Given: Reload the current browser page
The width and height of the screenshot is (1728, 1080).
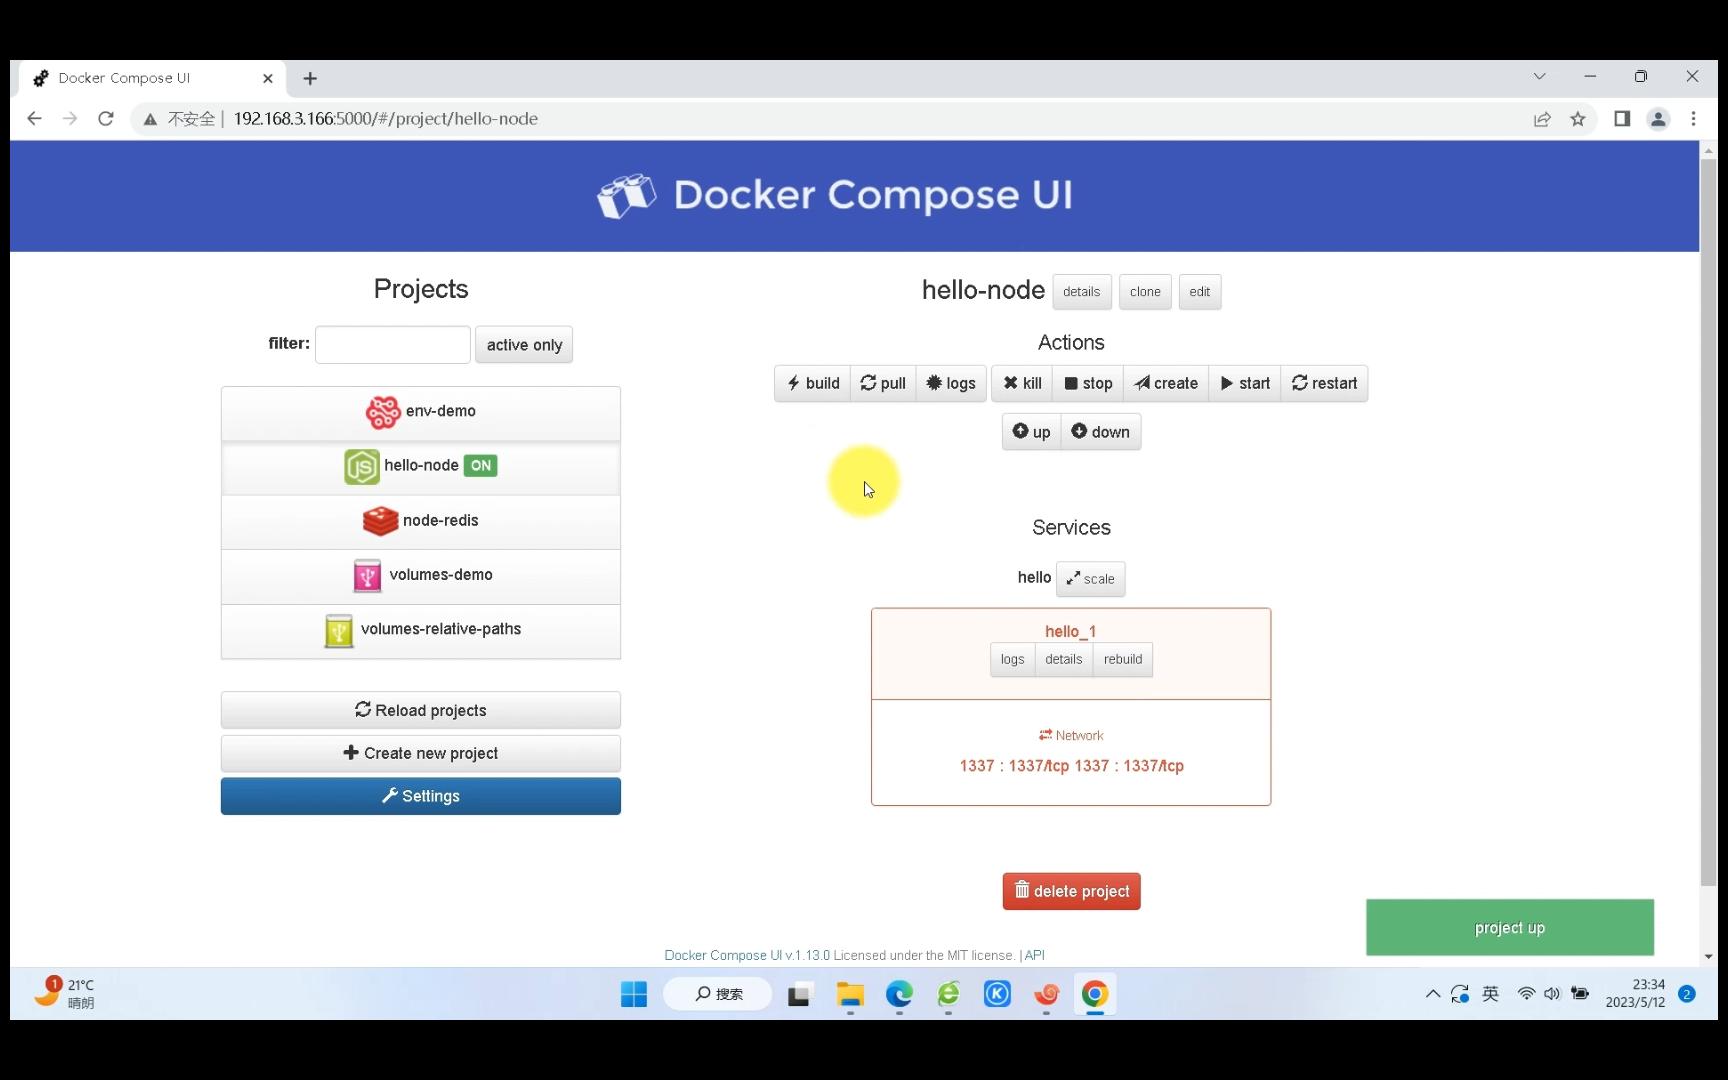Looking at the screenshot, I should pyautogui.click(x=106, y=119).
